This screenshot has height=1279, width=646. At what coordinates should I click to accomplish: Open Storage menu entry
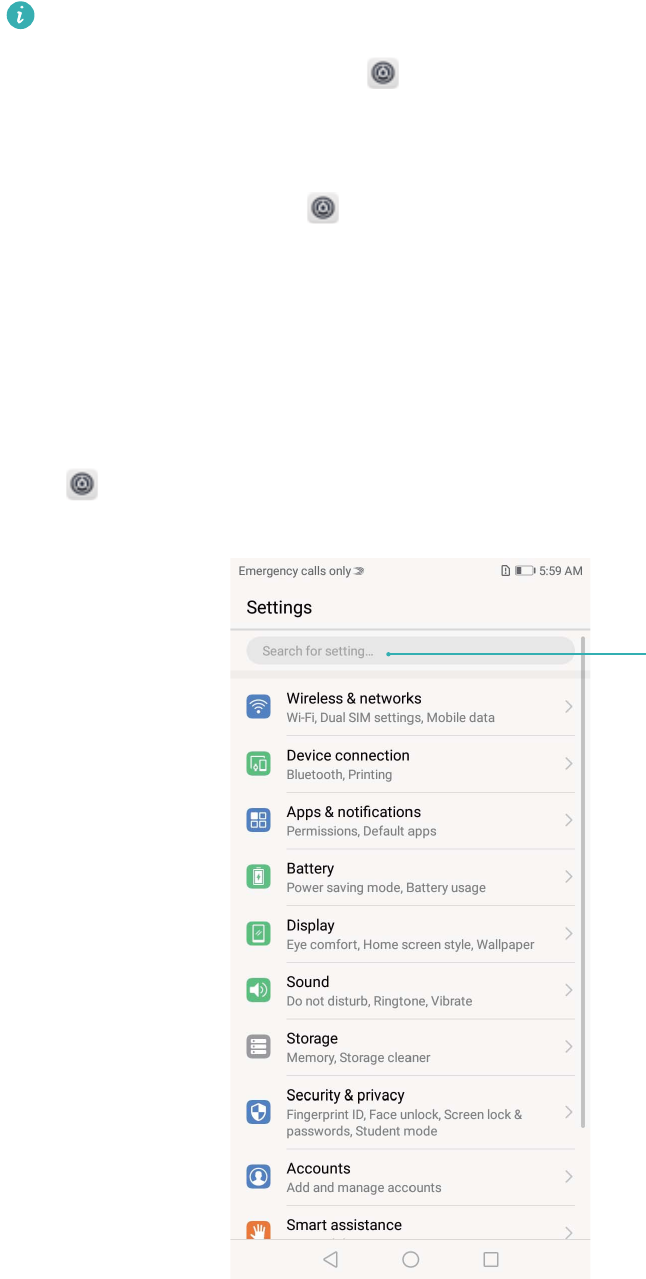pos(410,1047)
